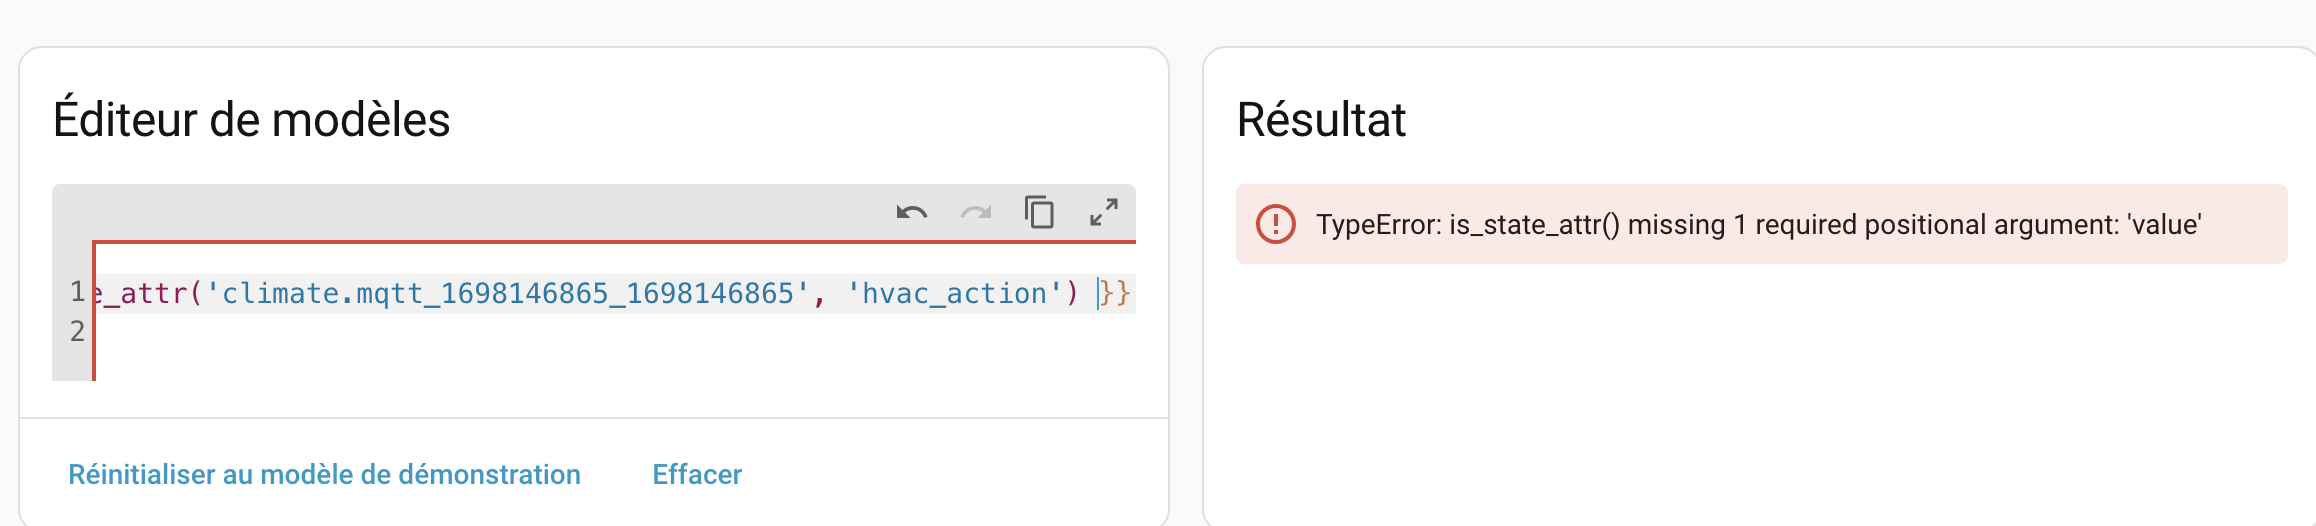2316x526 pixels.
Task: Click the comma between the two arguments
Action: click(x=819, y=295)
